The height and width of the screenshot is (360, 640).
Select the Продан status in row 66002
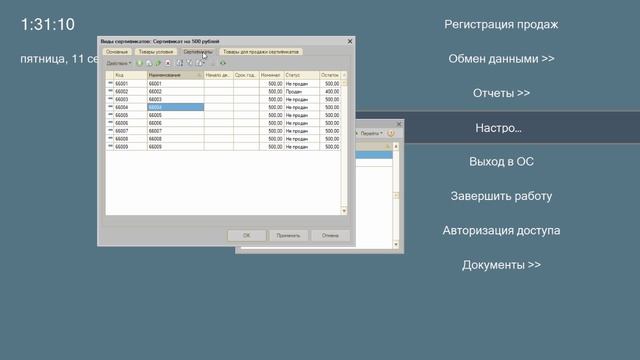(x=302, y=91)
